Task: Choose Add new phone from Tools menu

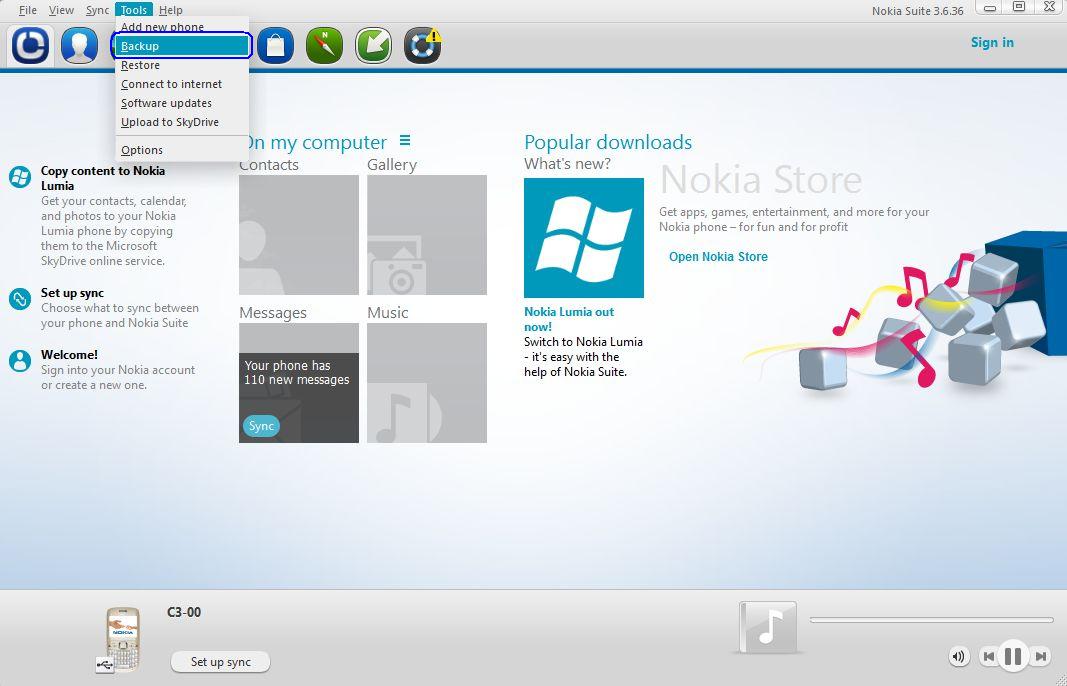Action: 182,27
